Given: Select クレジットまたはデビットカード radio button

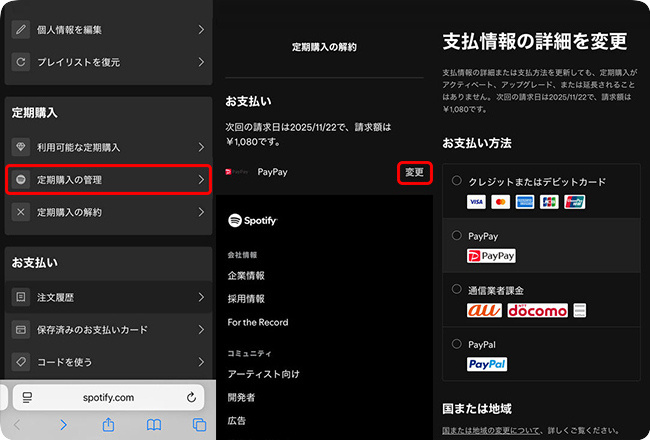Looking at the screenshot, I should [456, 181].
